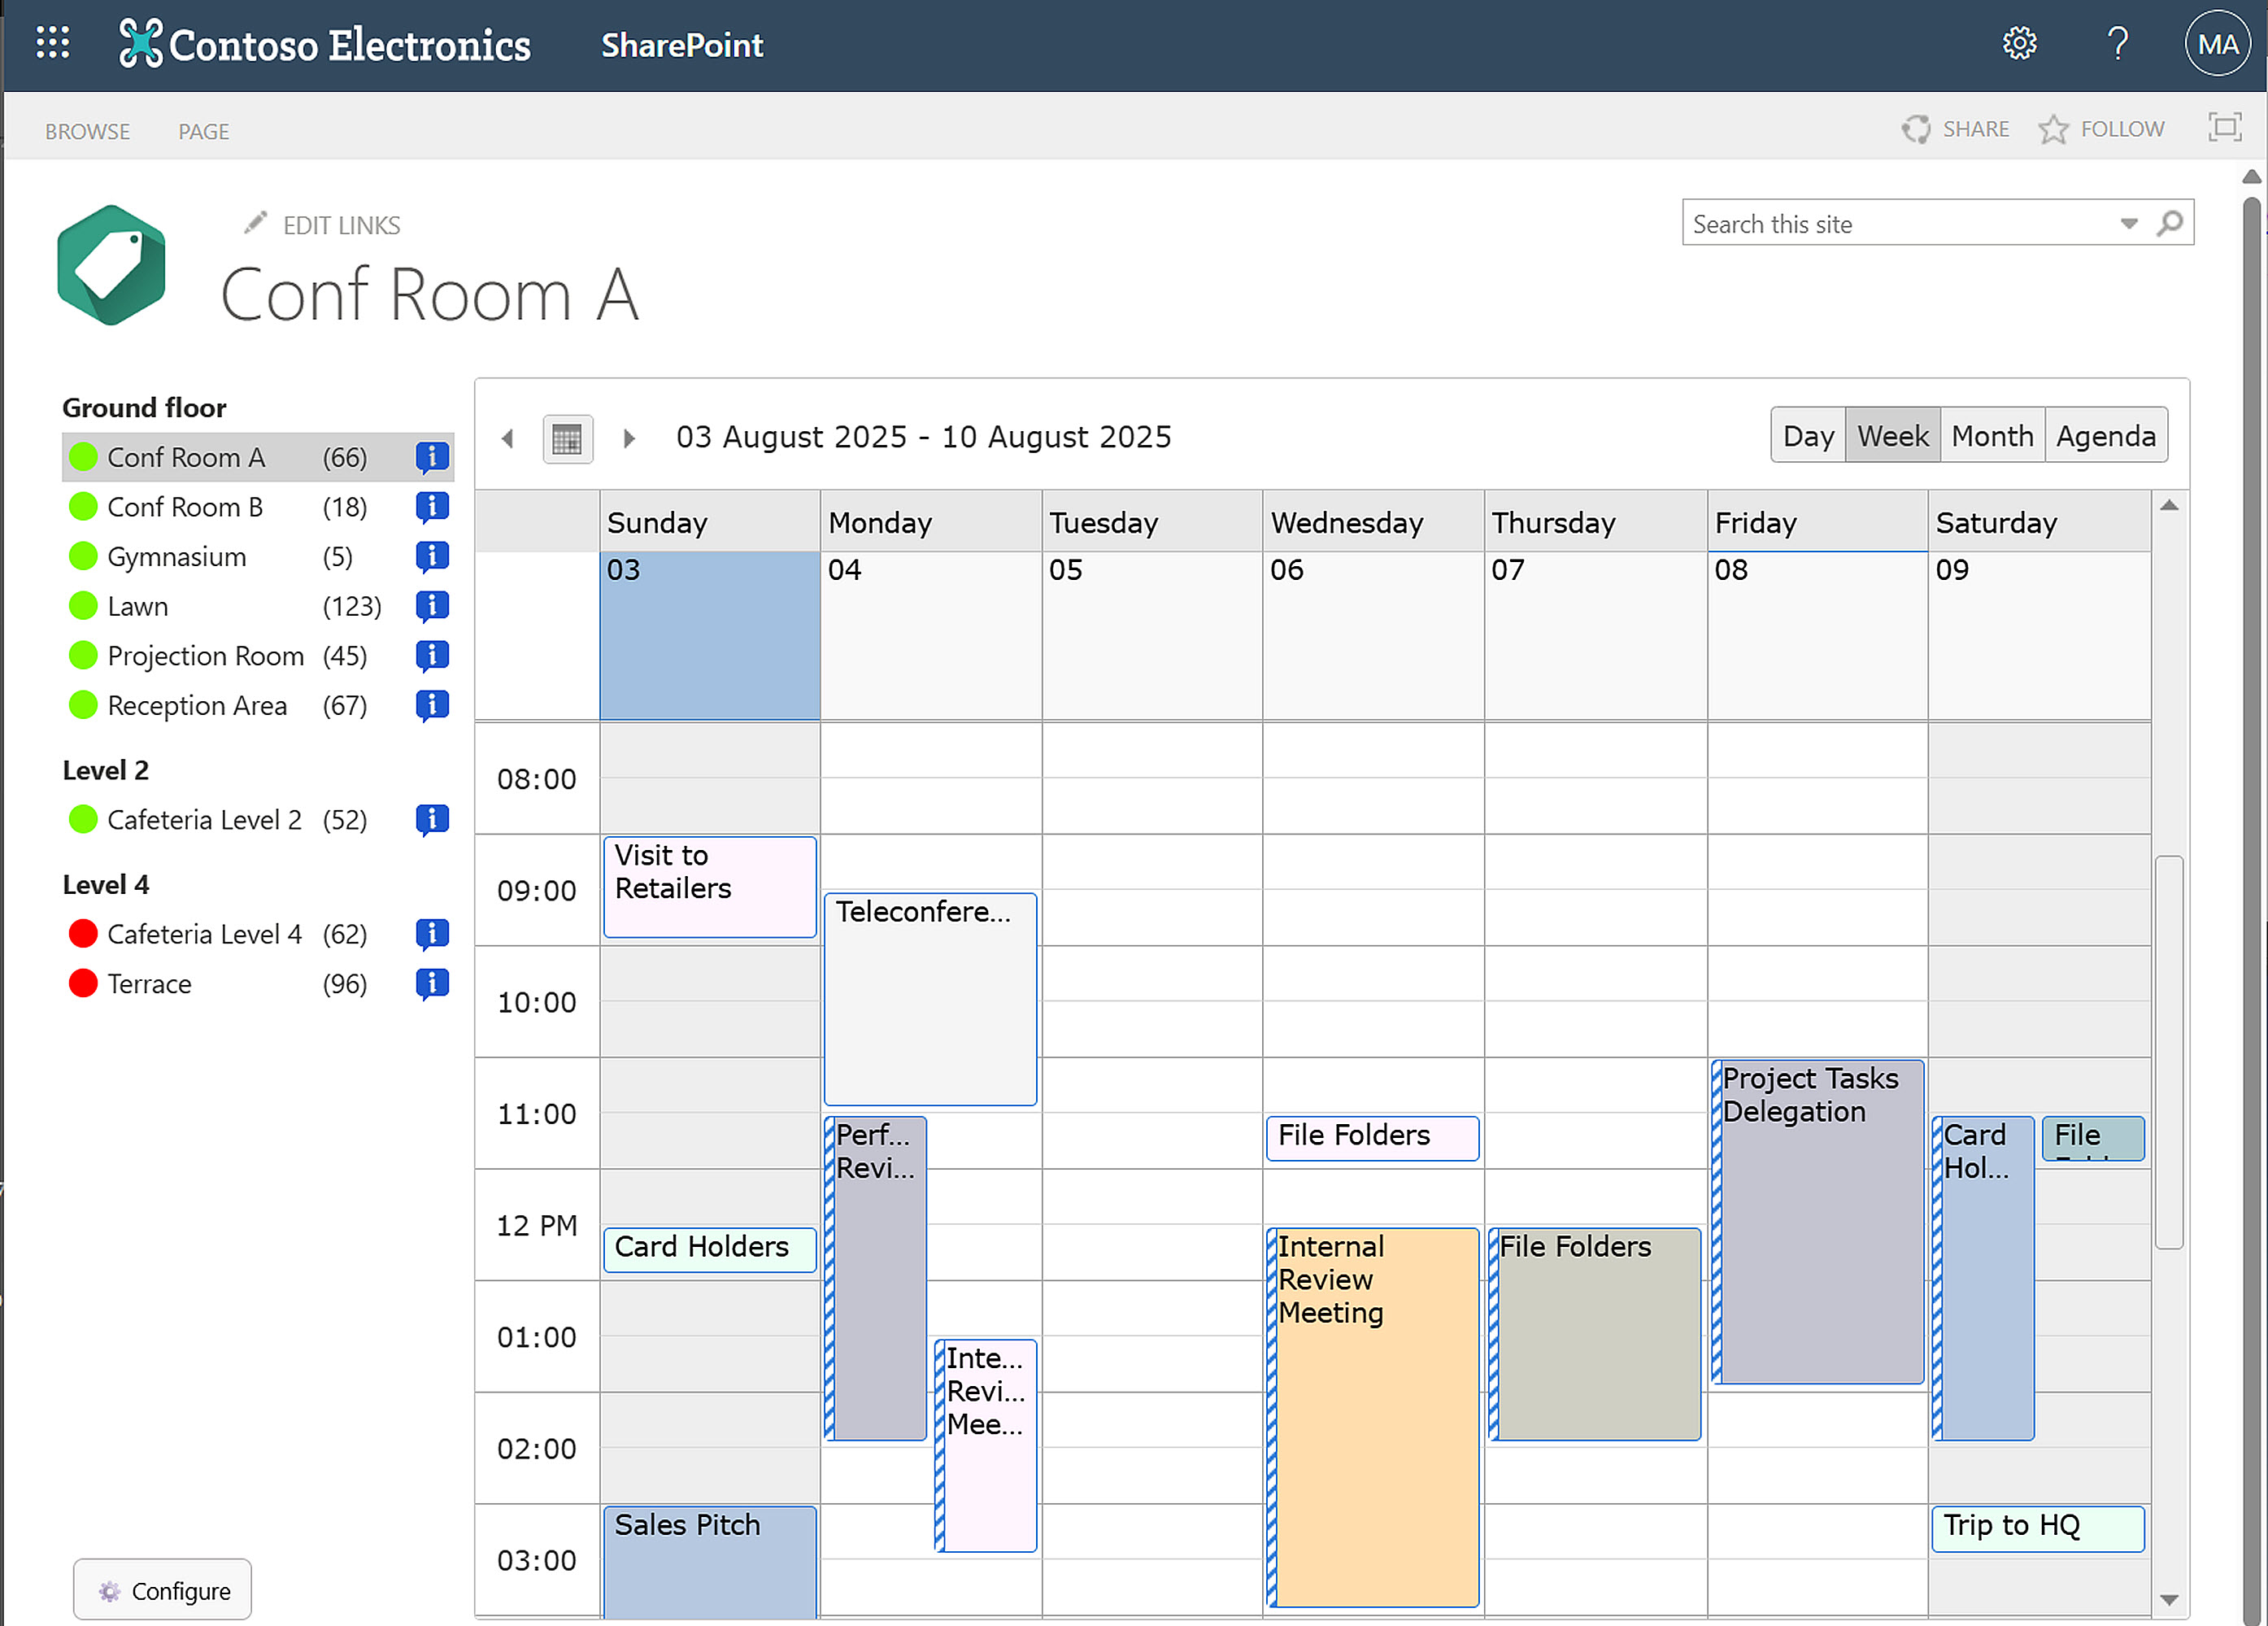Image resolution: width=2268 pixels, height=1626 pixels.
Task: Open the search scope dropdown arrow
Action: coord(2128,223)
